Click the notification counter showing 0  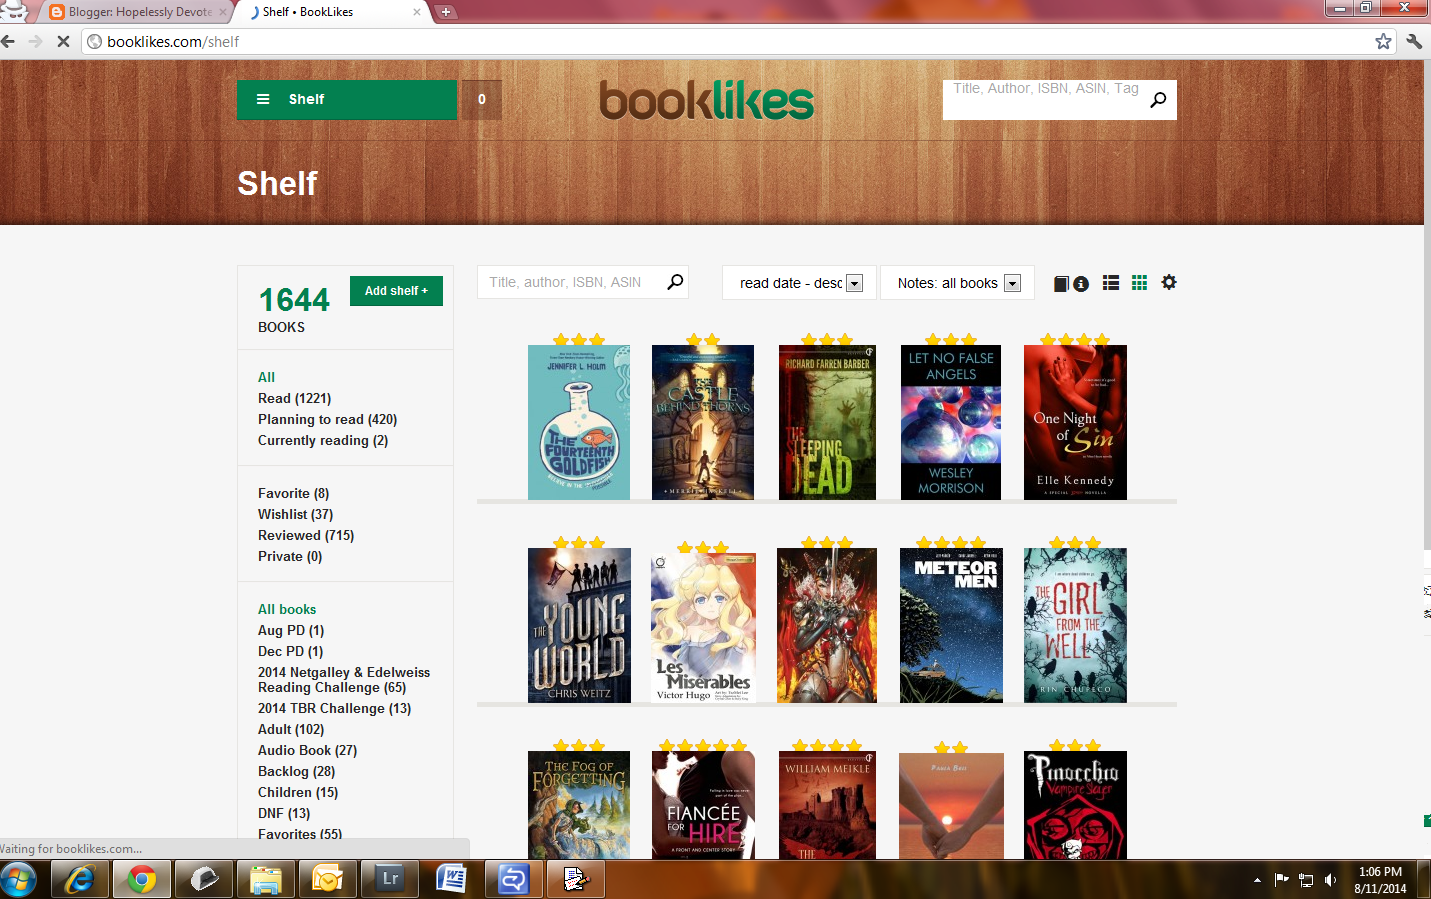(x=481, y=99)
